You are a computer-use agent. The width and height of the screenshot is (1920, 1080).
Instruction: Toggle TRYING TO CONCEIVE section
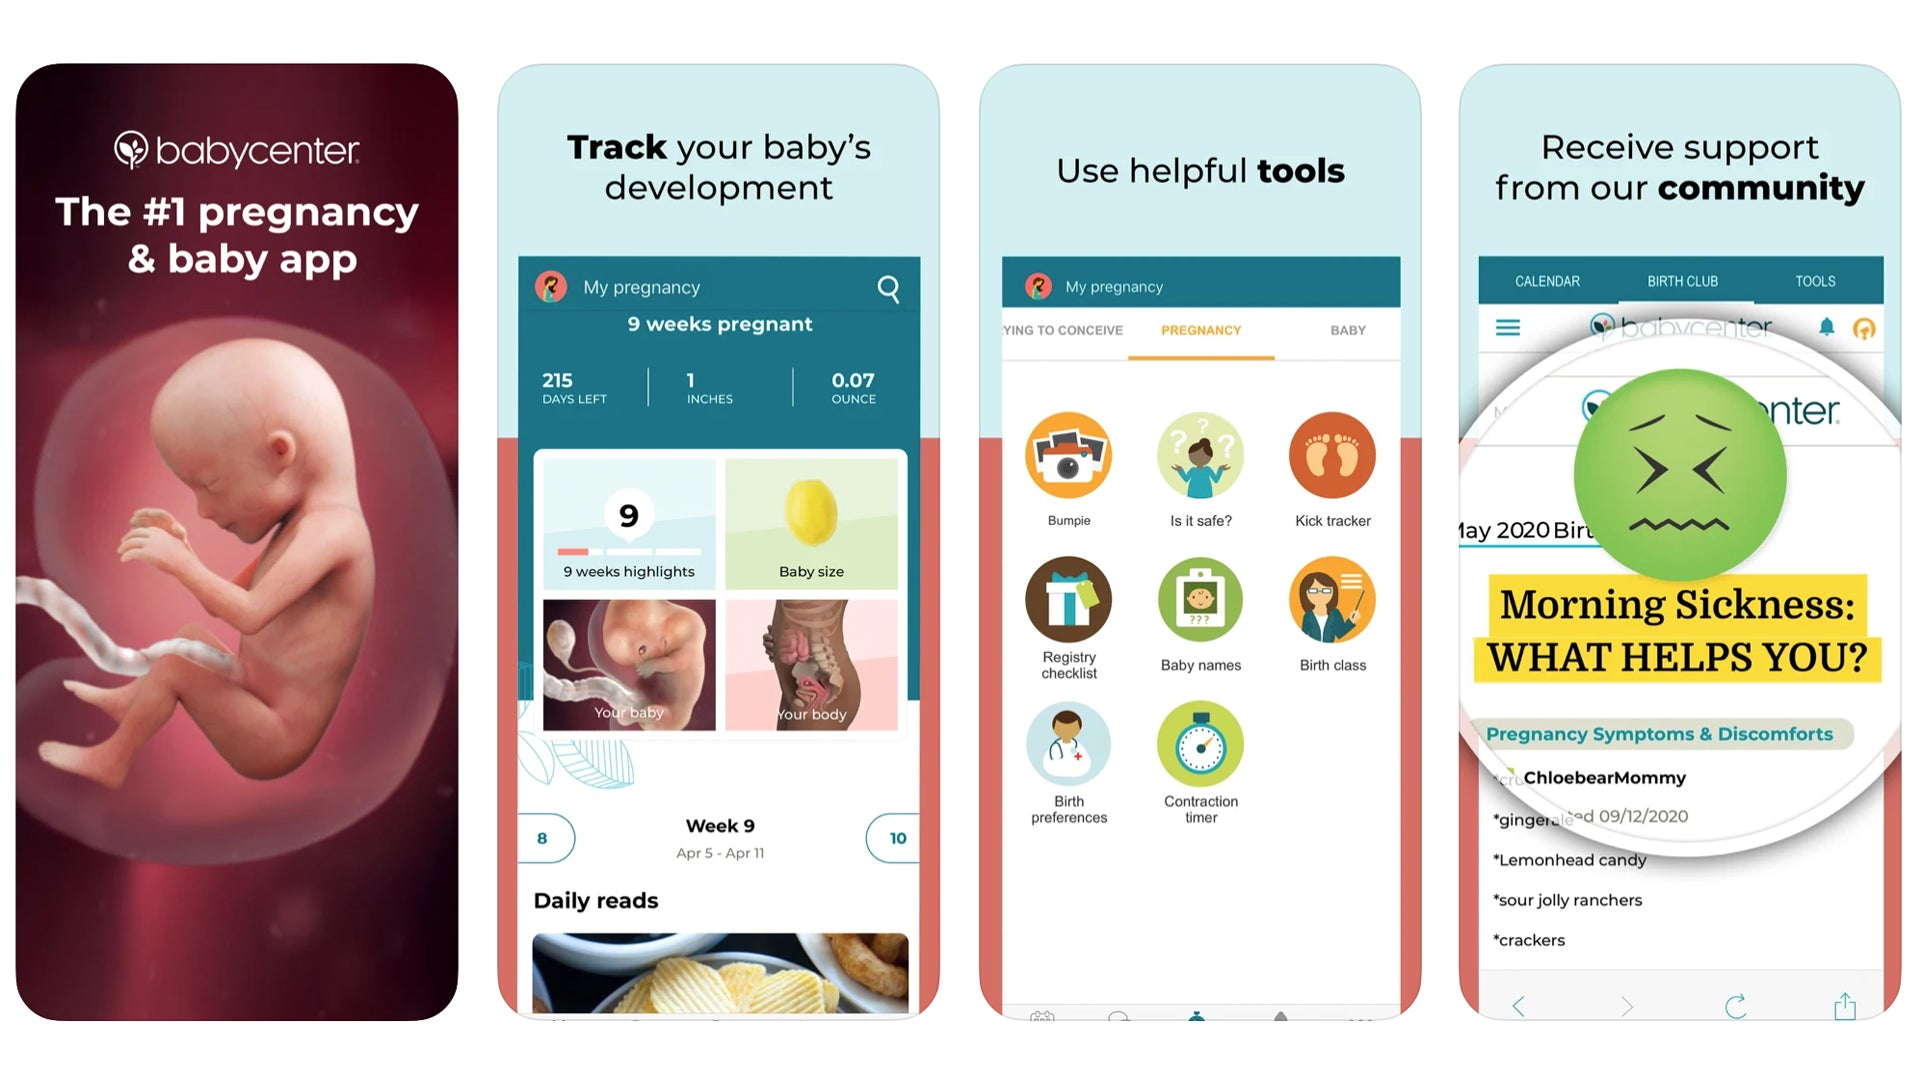tap(1055, 332)
